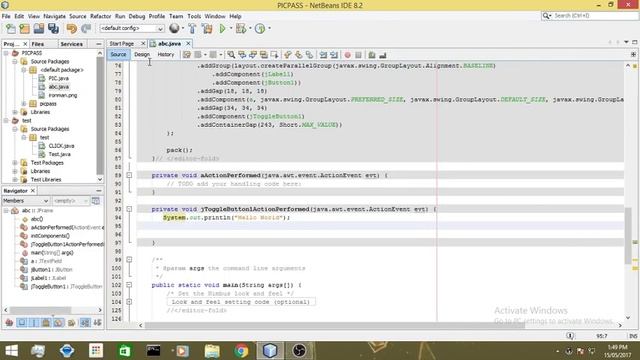Screen dimensions: 640x360
Task: Toggle Fully Qualified Names in Navigator
Action: click(71, 323)
